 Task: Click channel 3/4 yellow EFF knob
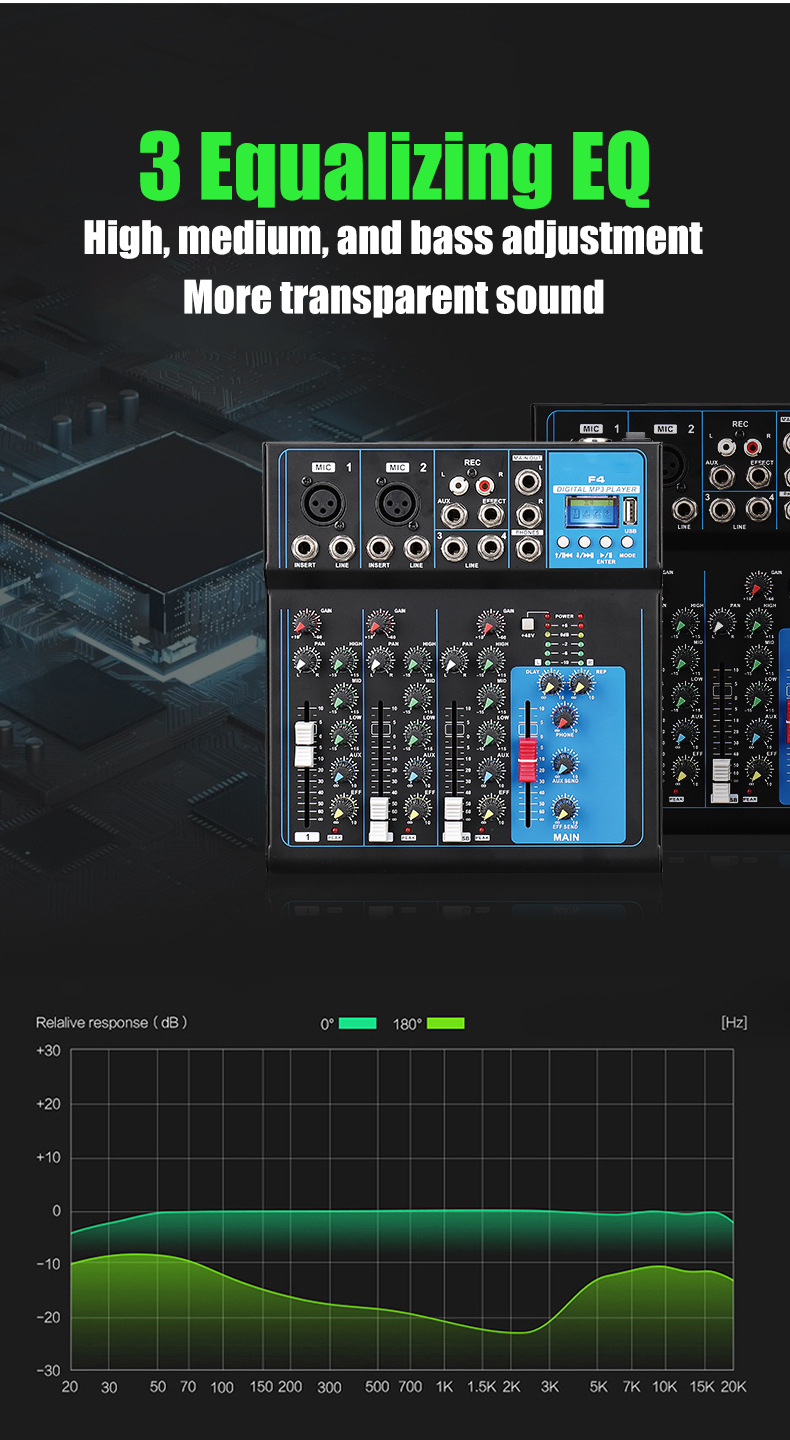click(490, 808)
